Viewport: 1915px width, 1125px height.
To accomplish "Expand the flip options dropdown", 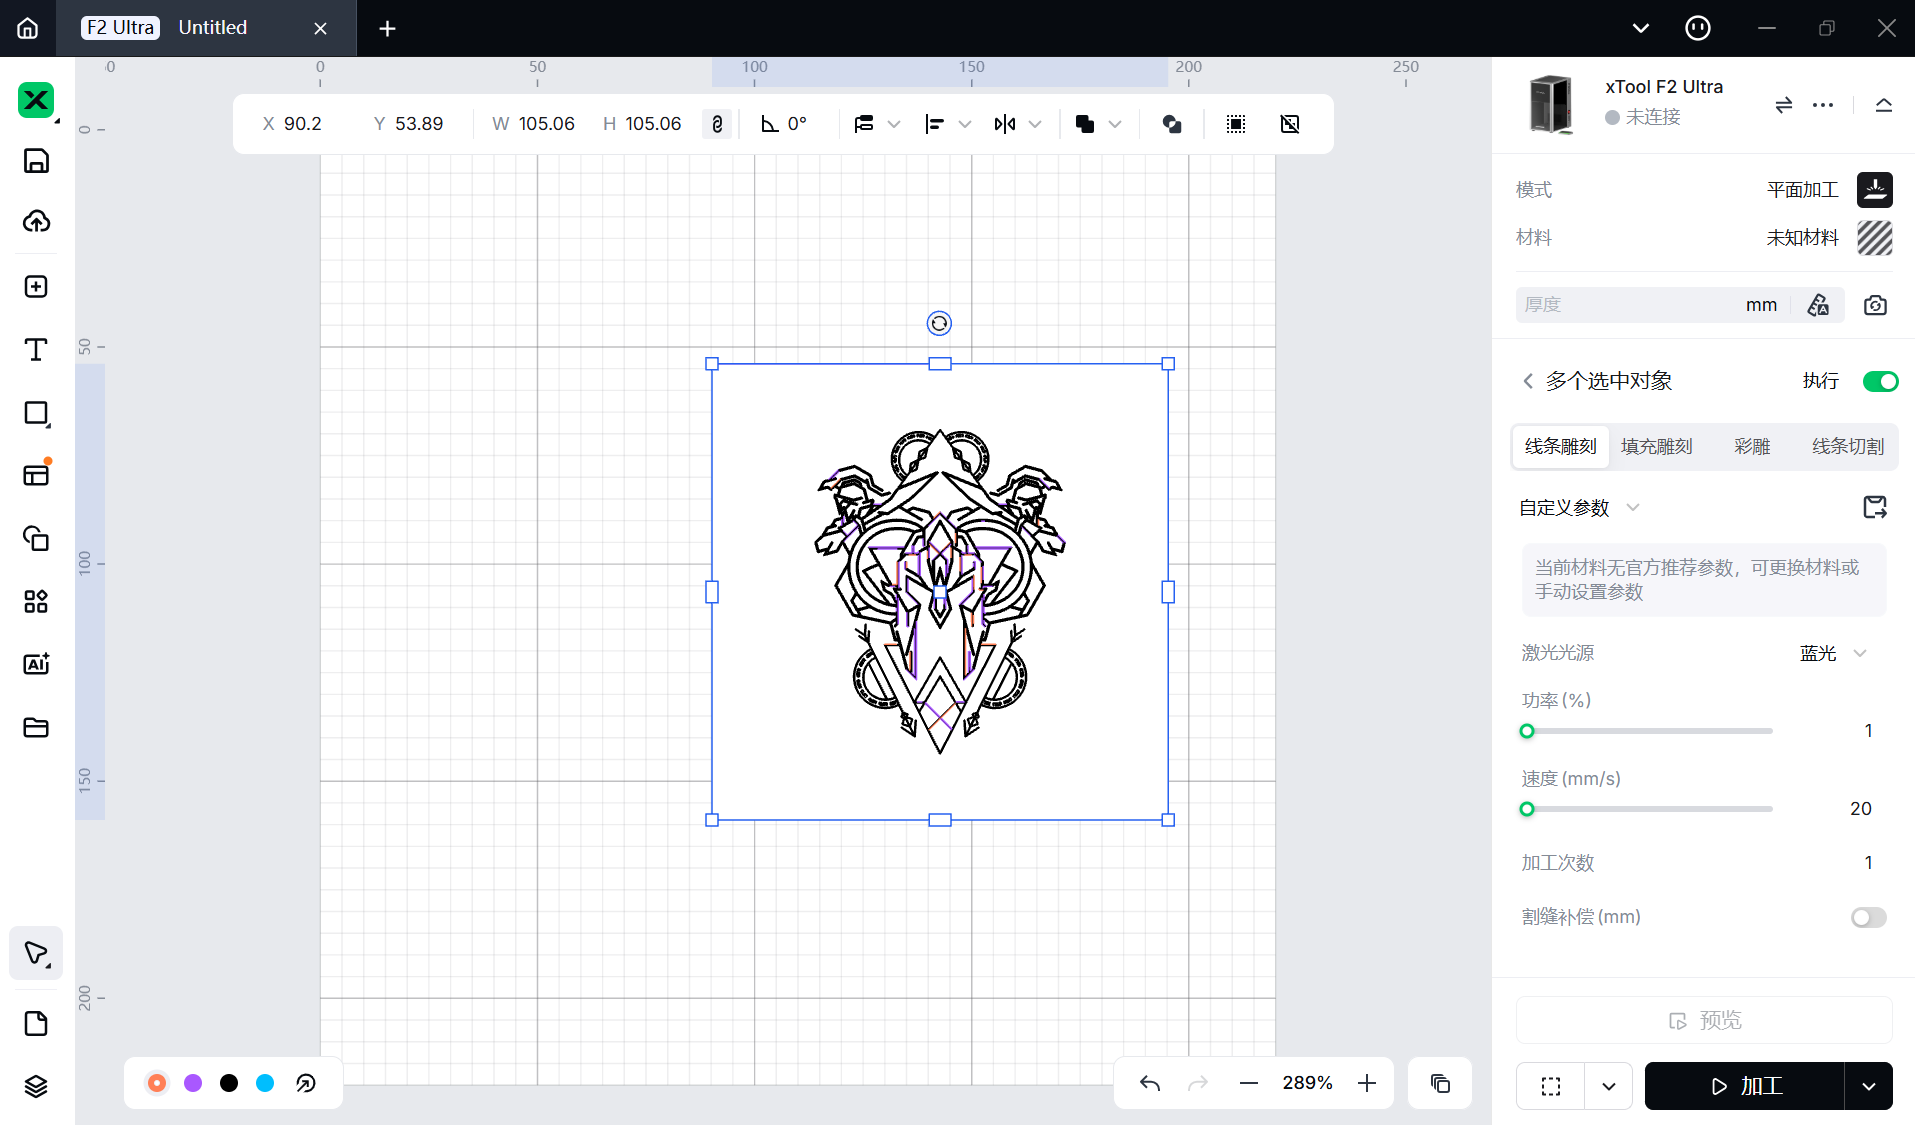I will (x=1035, y=124).
